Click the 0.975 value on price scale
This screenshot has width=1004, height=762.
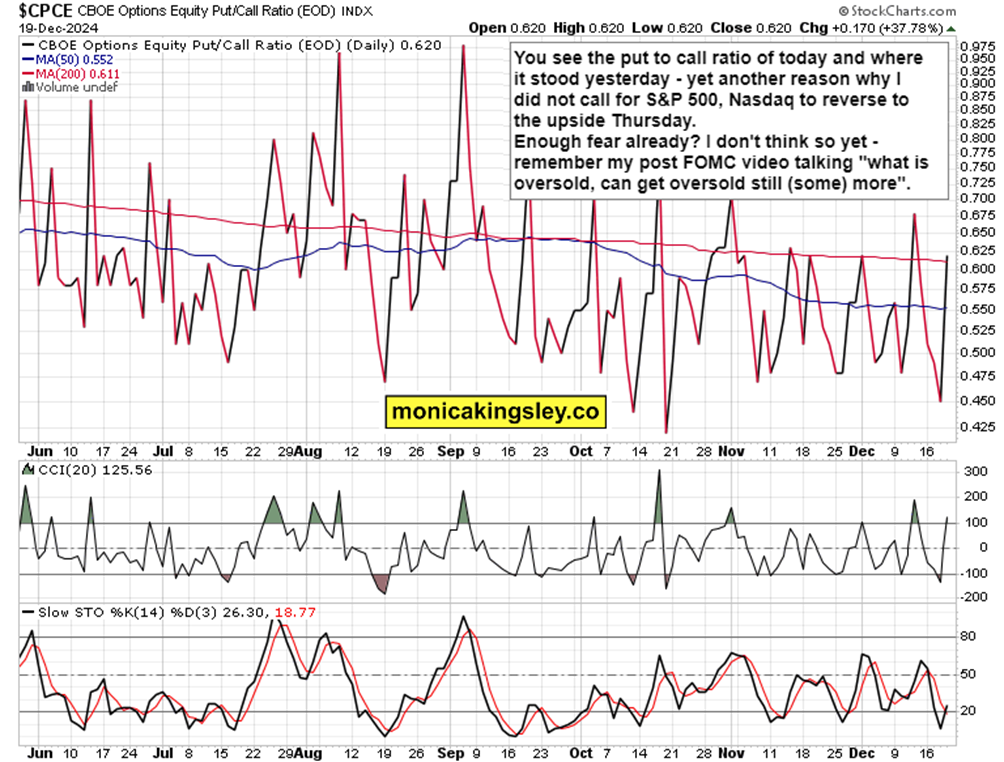tap(978, 47)
